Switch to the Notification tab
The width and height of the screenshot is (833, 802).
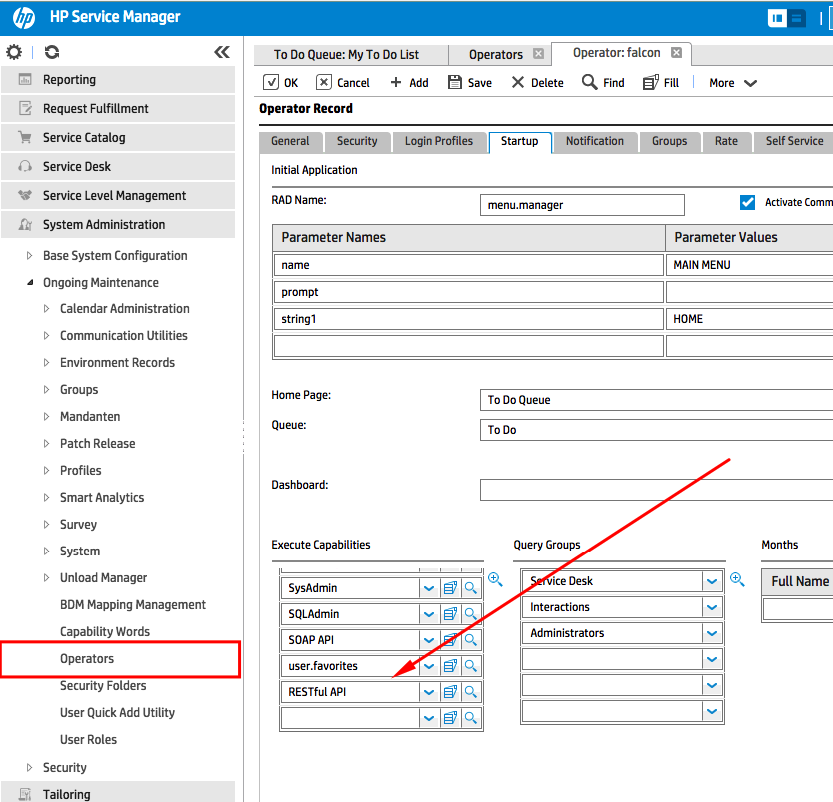coord(595,141)
